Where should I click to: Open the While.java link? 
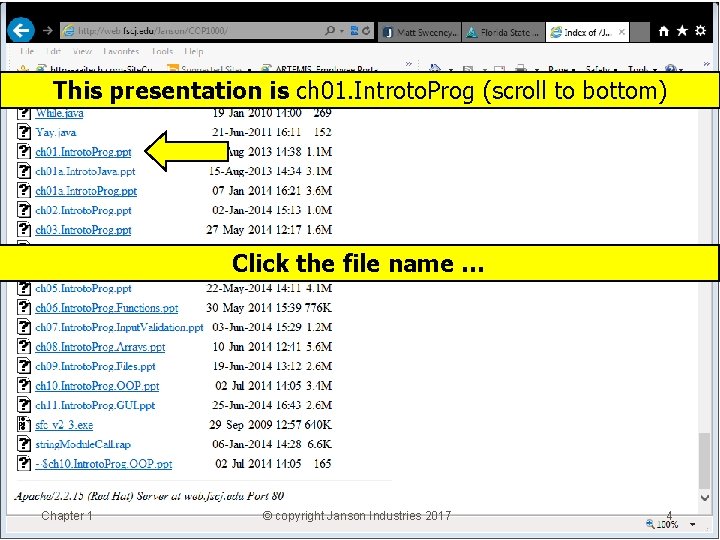pos(59,113)
